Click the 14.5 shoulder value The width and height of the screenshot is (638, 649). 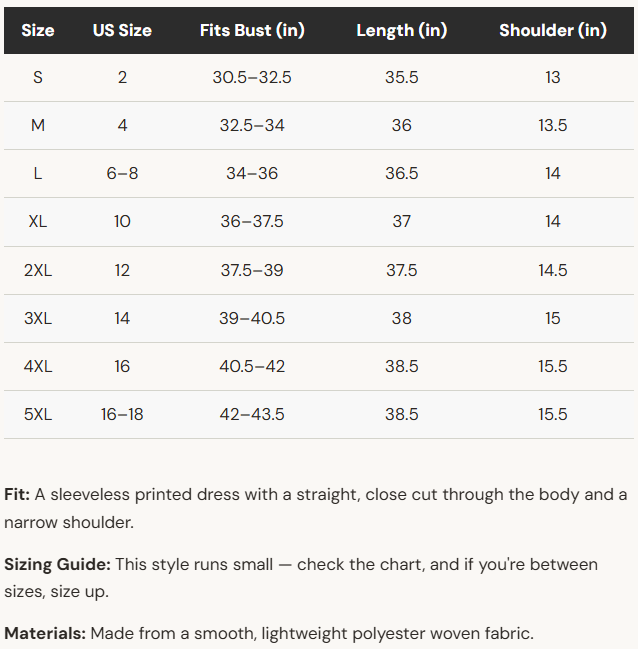[553, 270]
